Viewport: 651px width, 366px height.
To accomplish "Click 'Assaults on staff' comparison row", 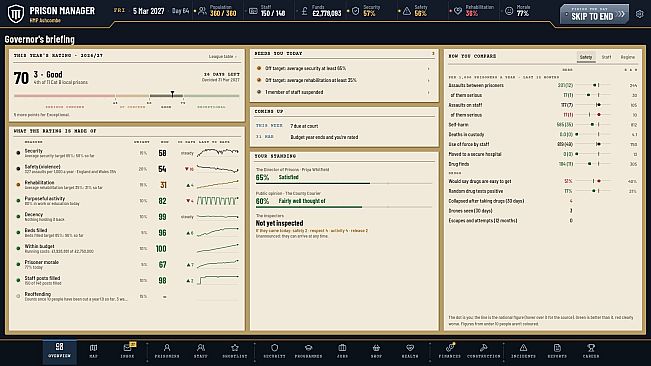I will (x=543, y=105).
